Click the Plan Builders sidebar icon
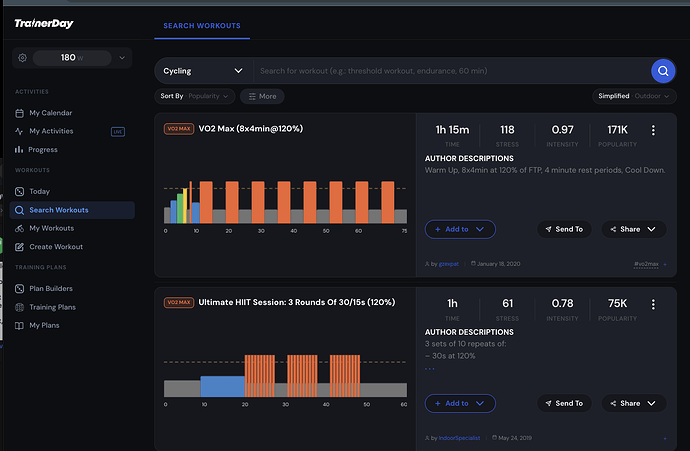The image size is (690, 451). 19,289
